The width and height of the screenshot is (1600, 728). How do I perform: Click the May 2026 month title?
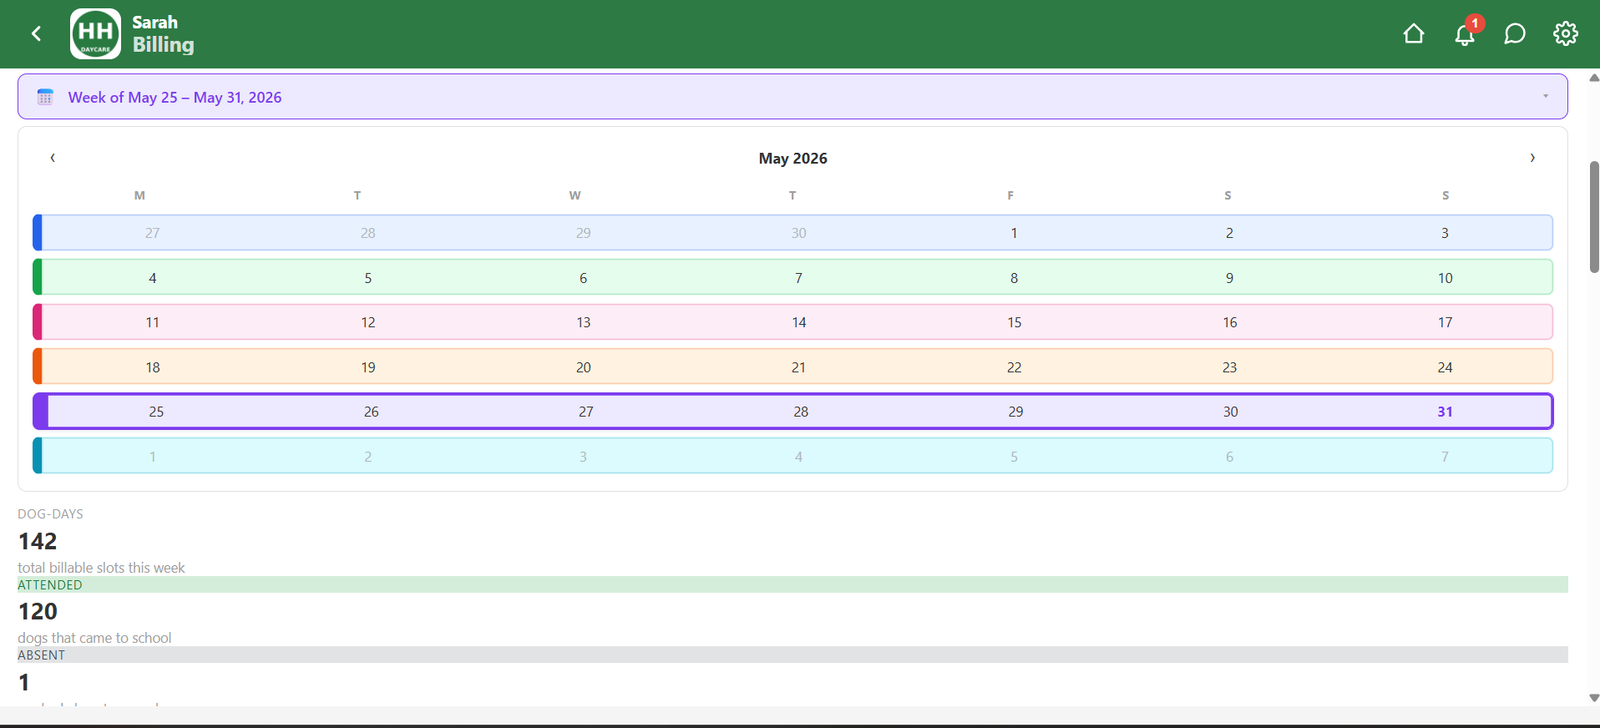pyautogui.click(x=793, y=158)
